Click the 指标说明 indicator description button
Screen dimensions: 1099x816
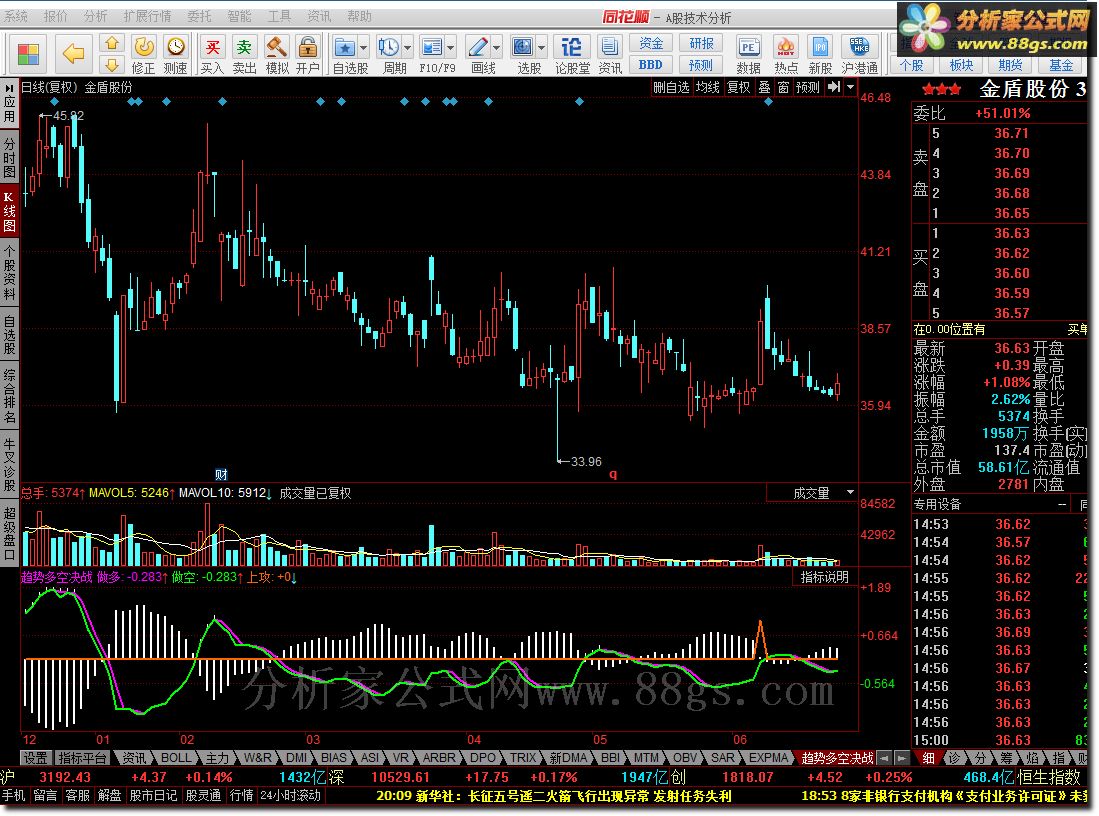[x=824, y=577]
